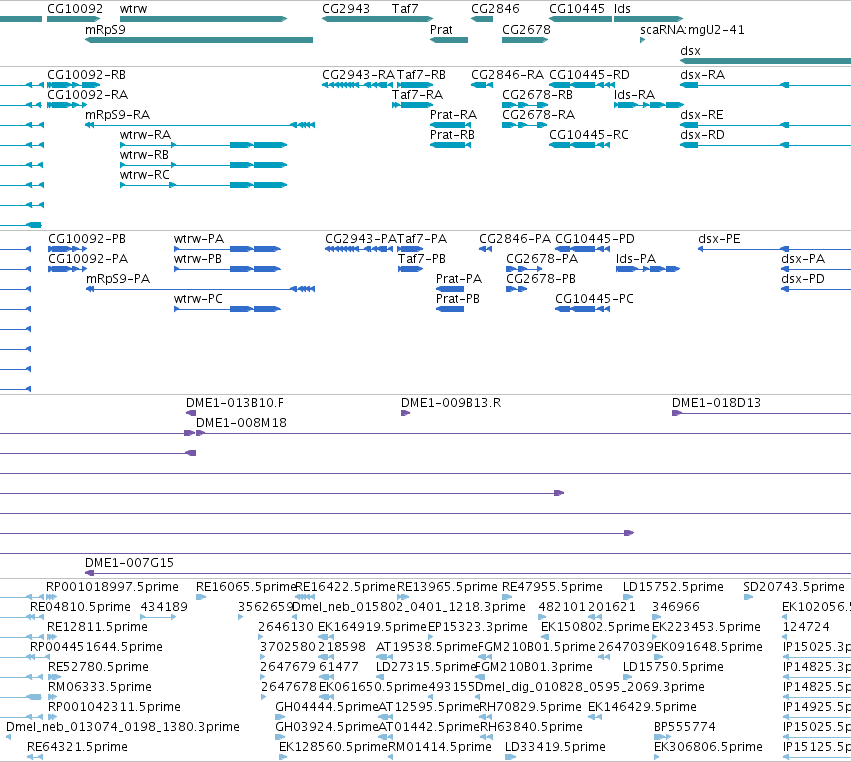The height and width of the screenshot is (762, 851).
Task: Select scaRNA:mgU2-41 feature label
Action: (692, 29)
